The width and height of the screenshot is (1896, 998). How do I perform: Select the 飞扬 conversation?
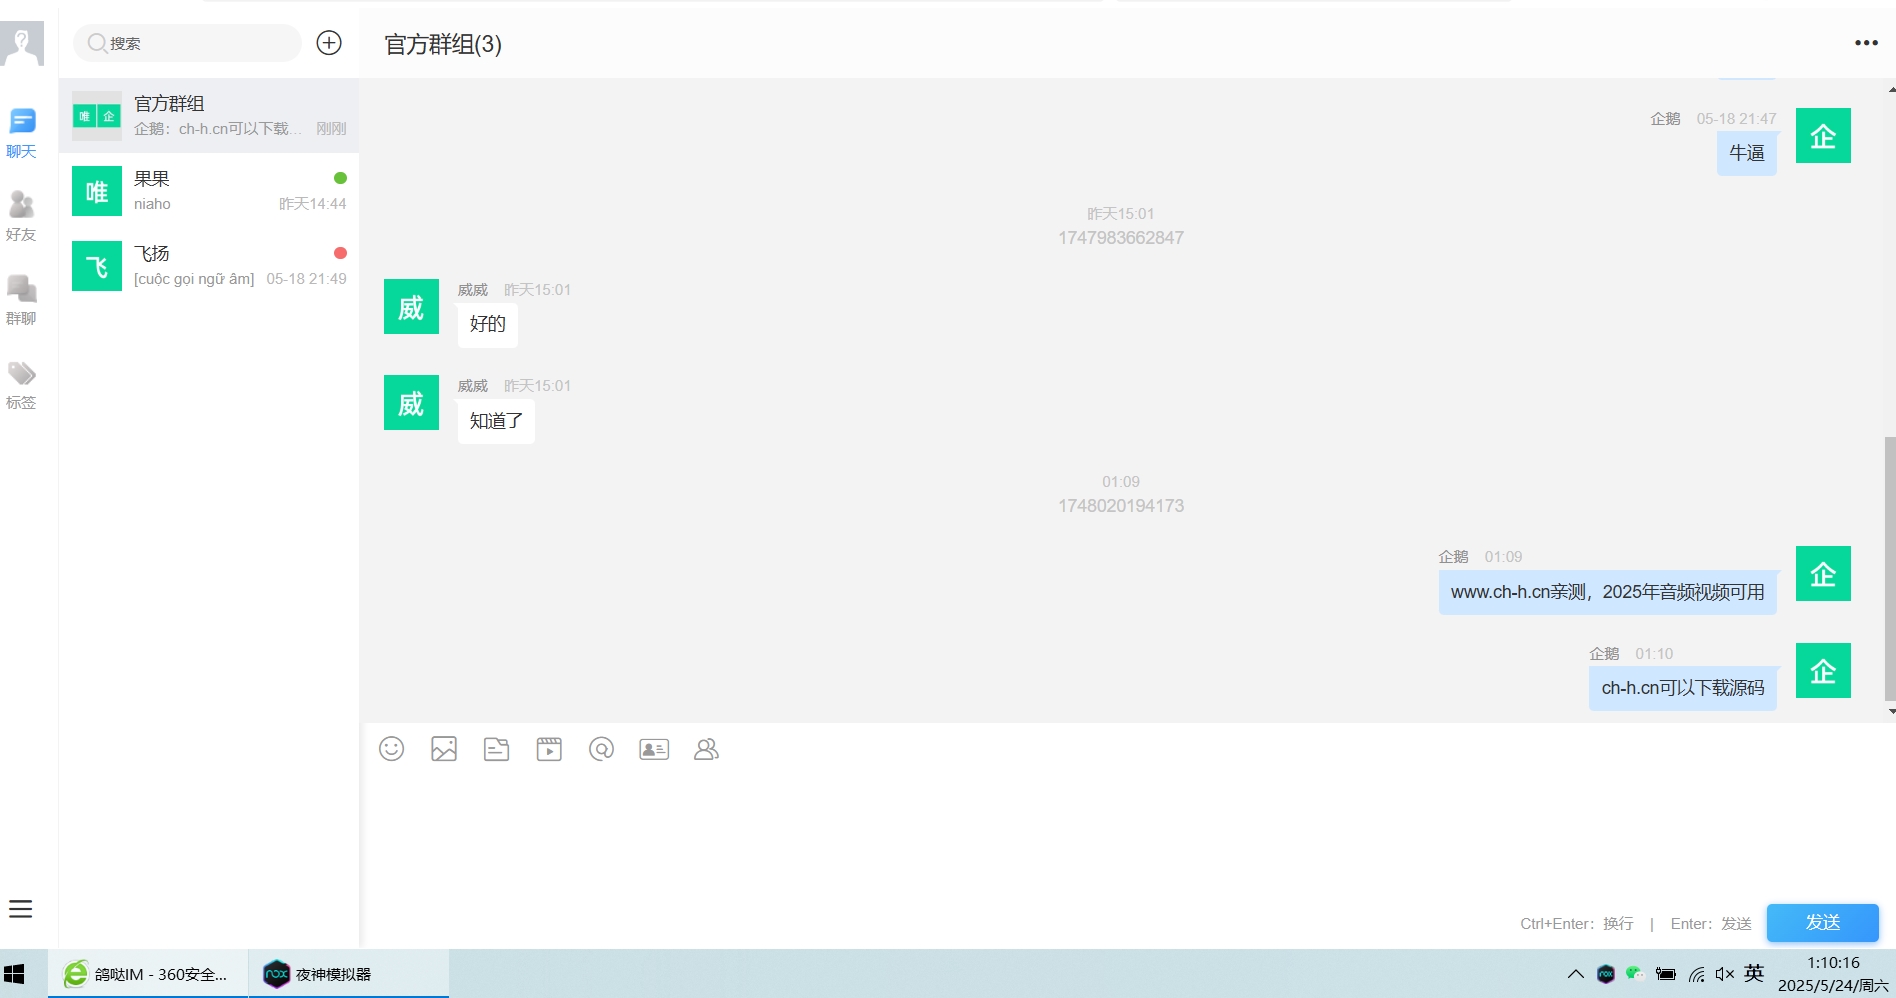(x=209, y=266)
